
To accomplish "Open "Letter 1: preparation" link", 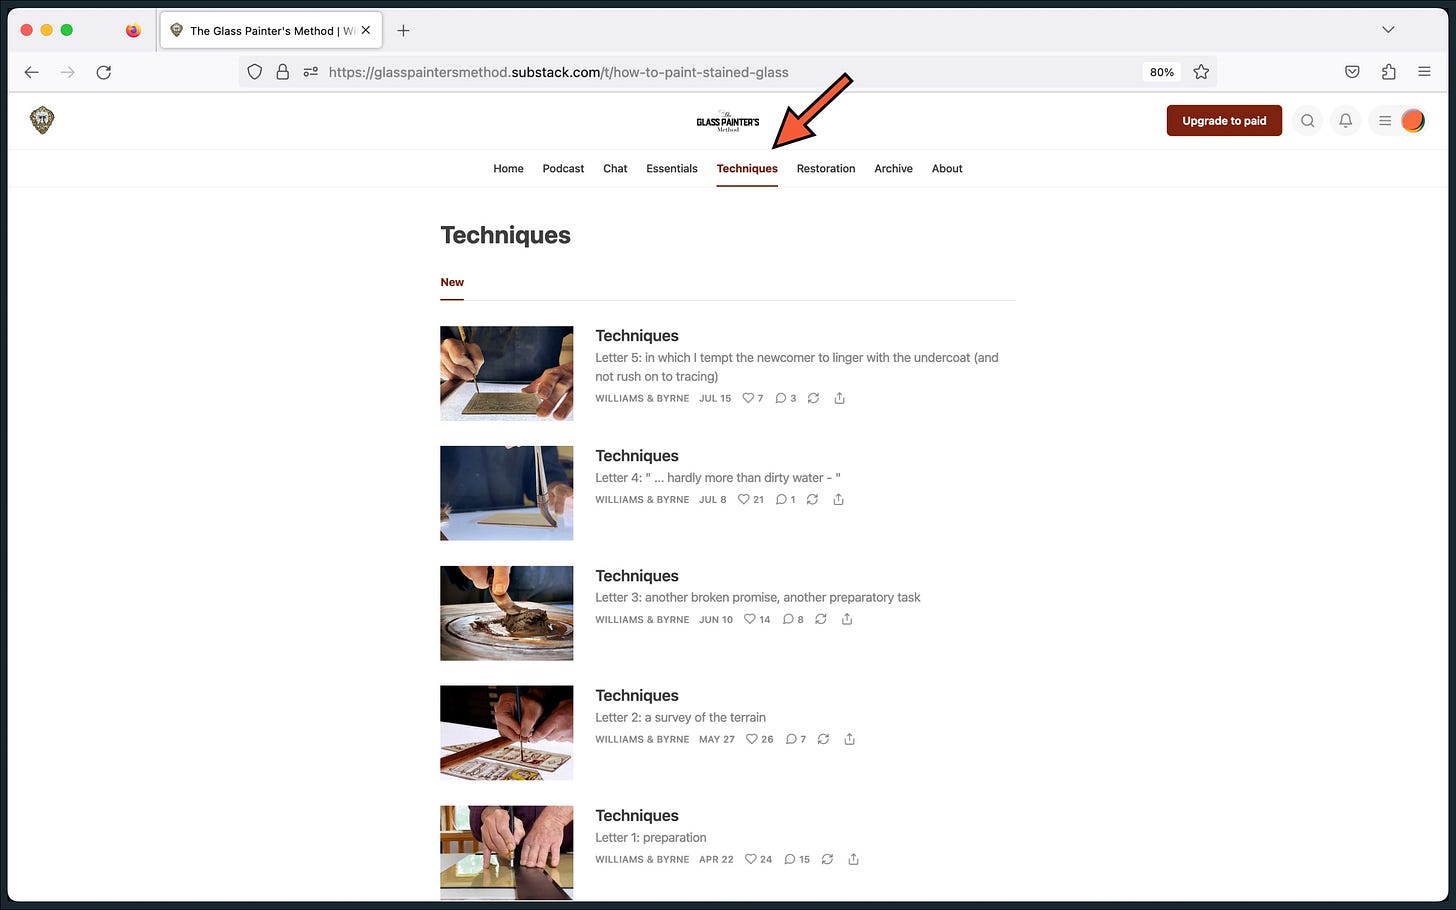I will (651, 838).
